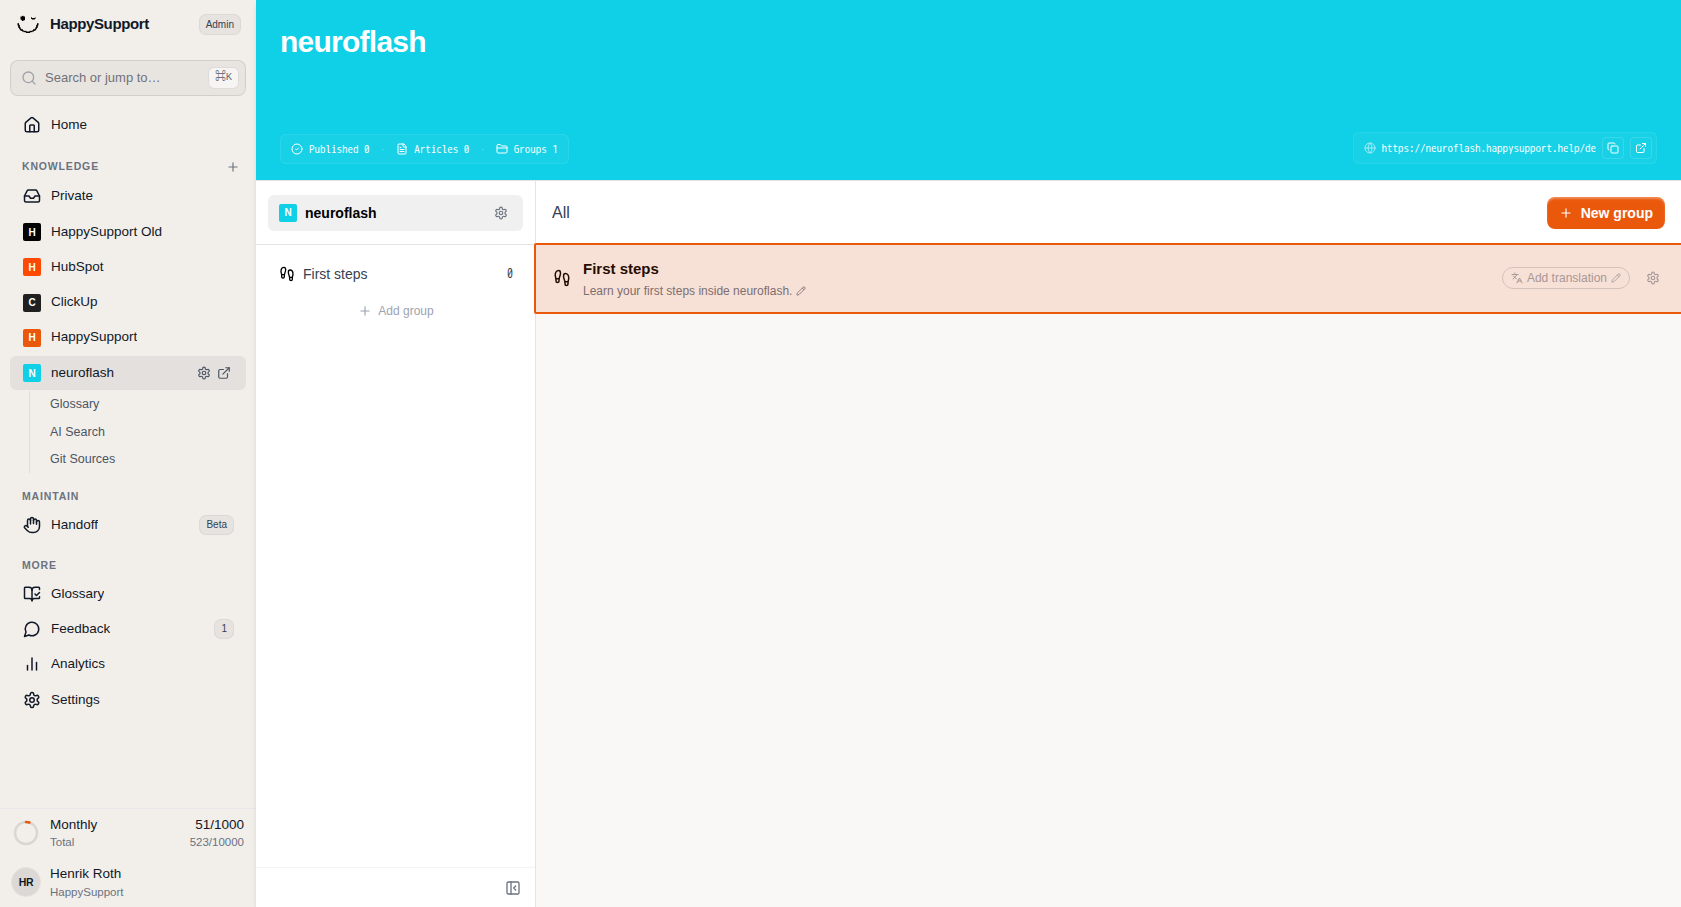
Task: Open help center in new tab icon
Action: 1641,148
